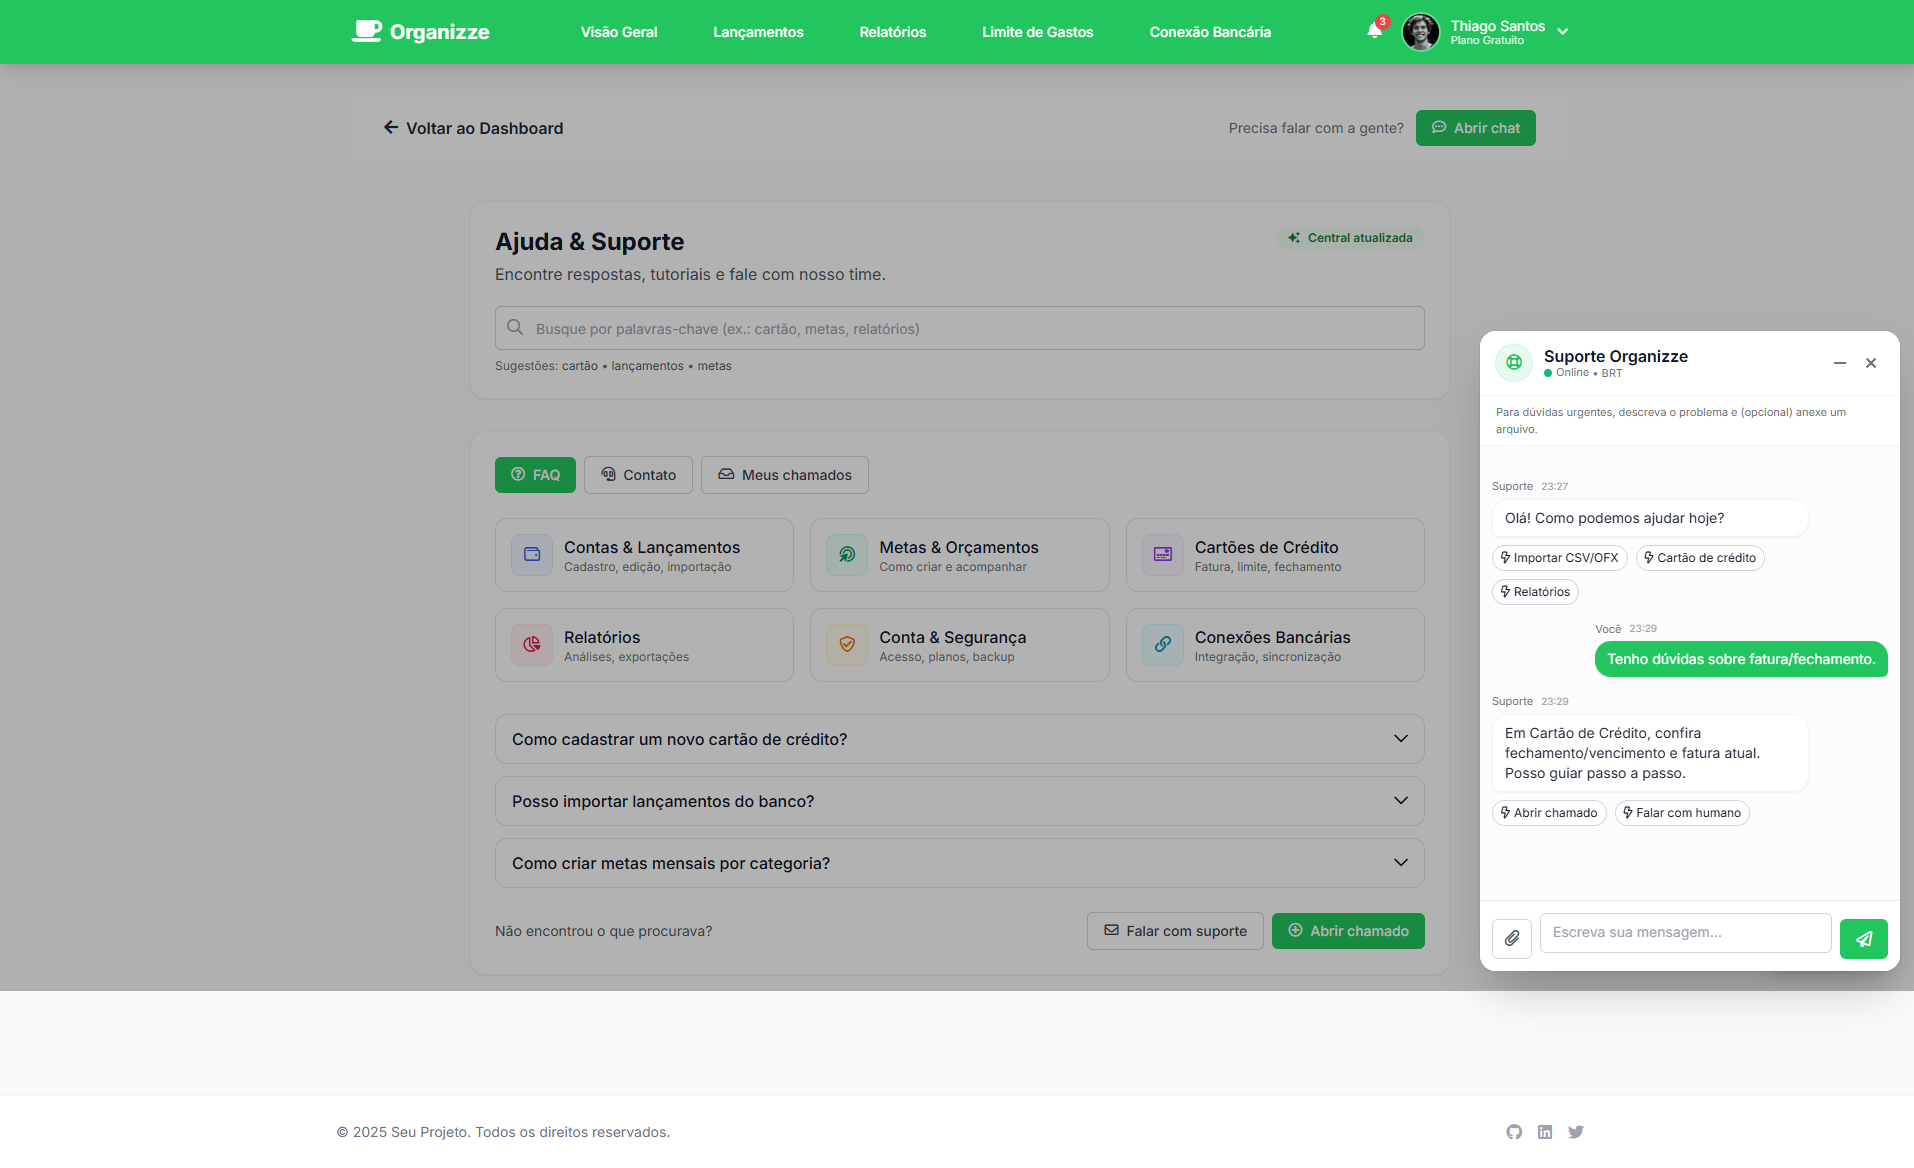
Task: Click Relatórios quick reply chip in chat
Action: (x=1535, y=592)
